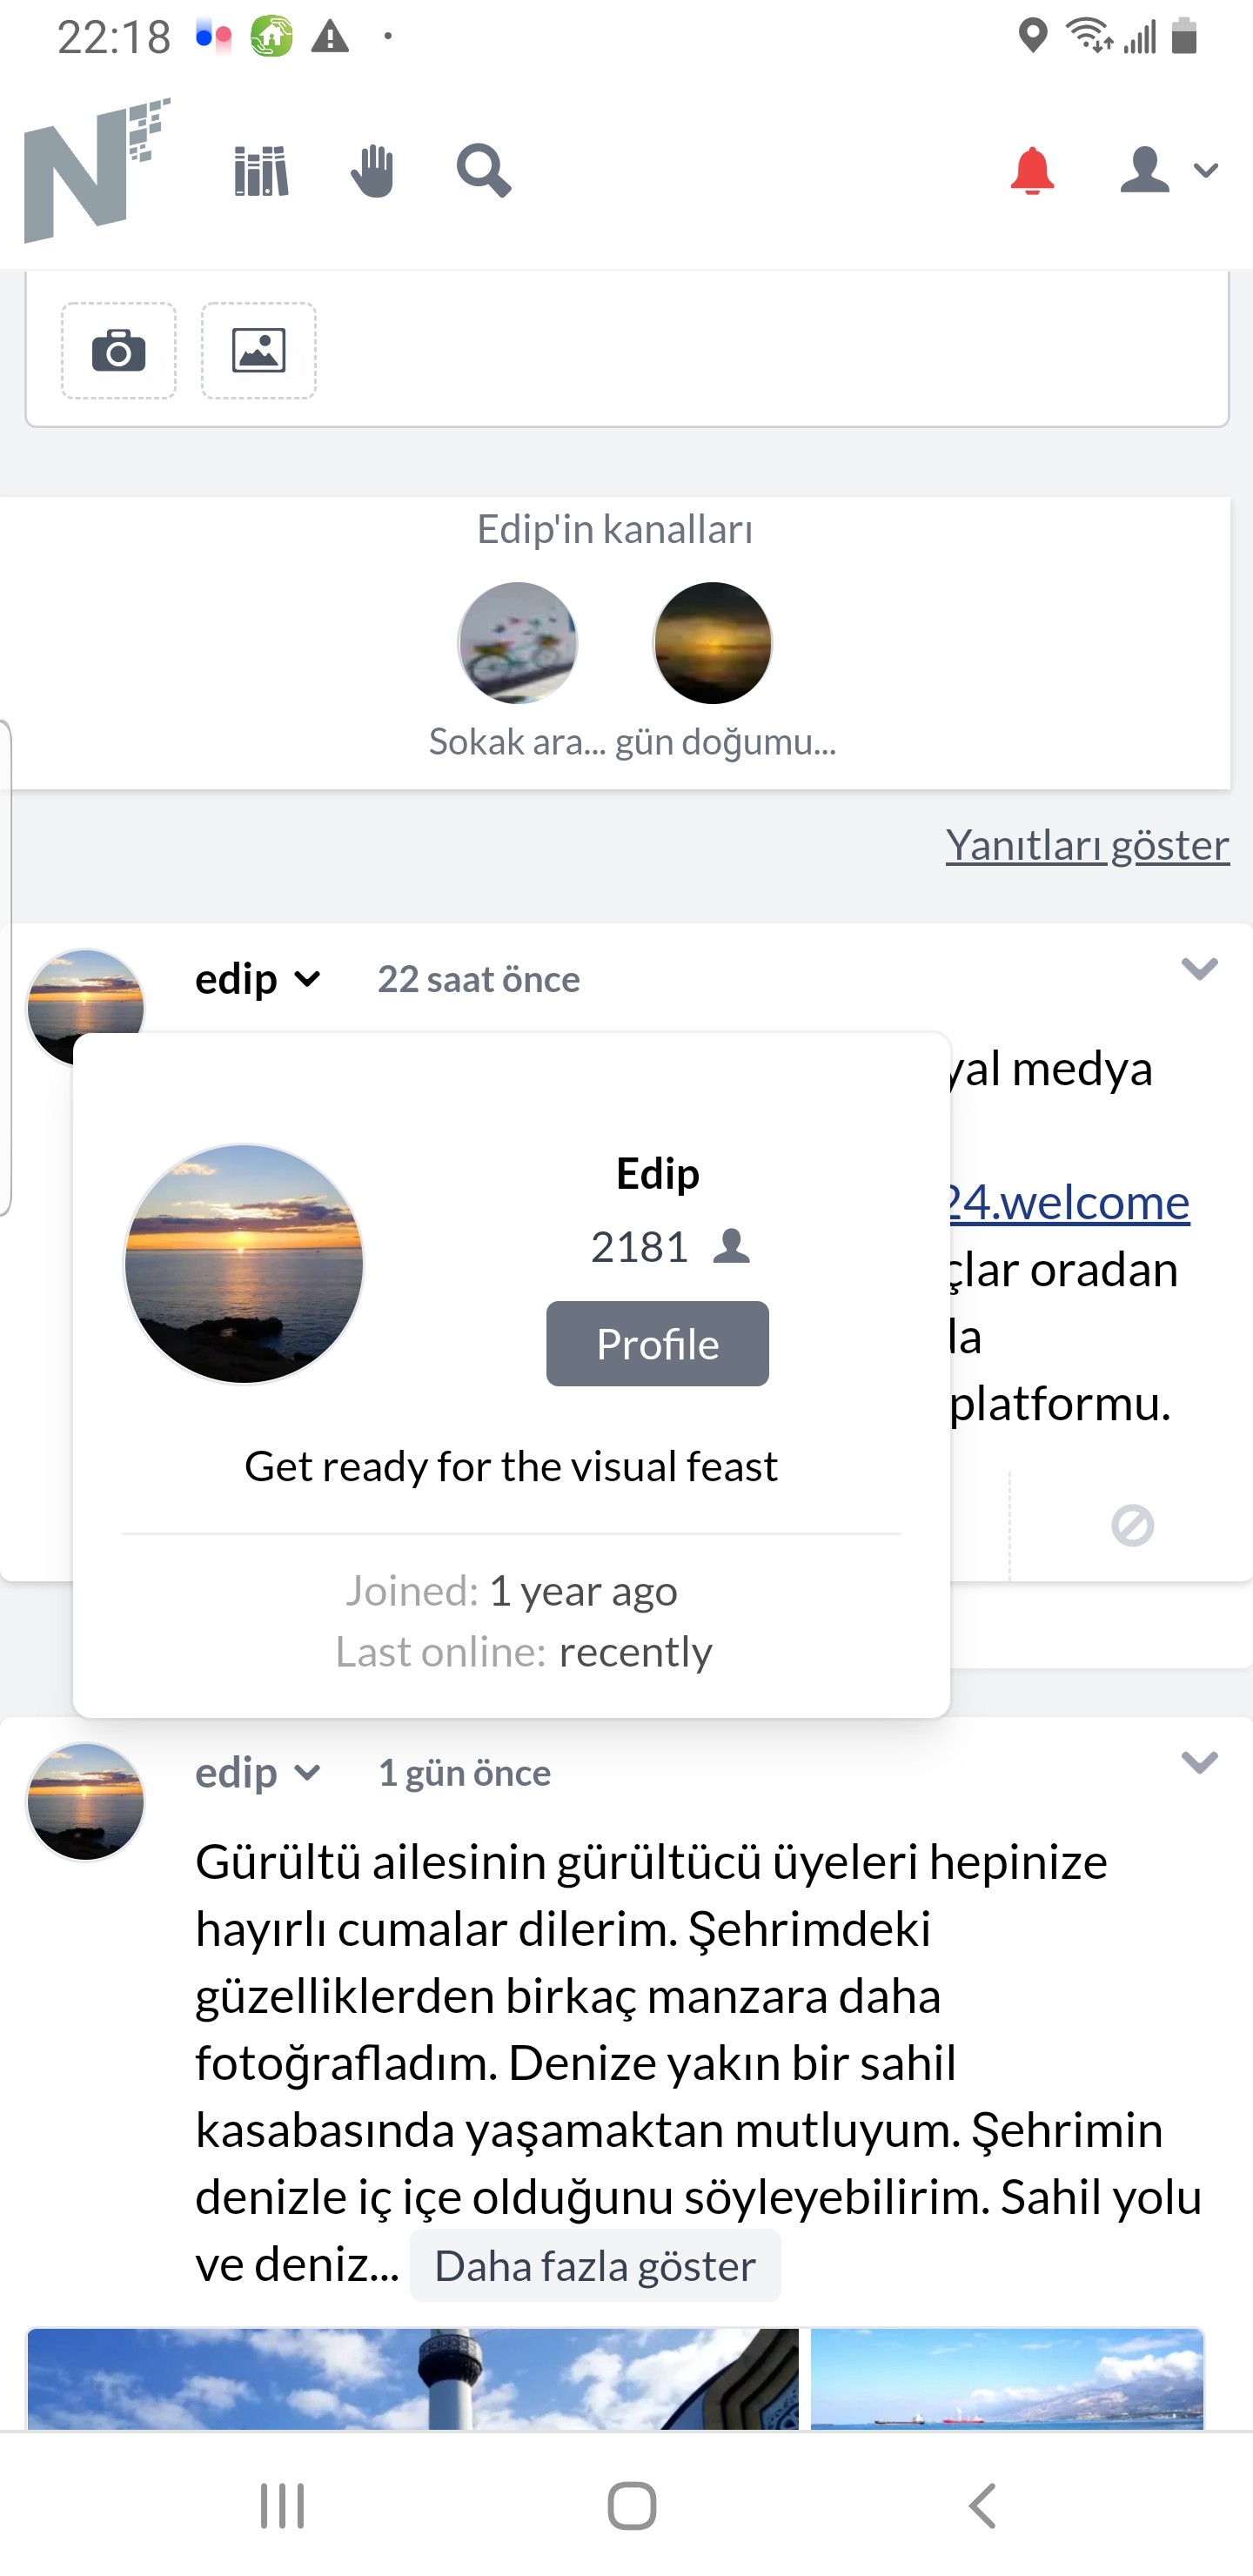Image resolution: width=1253 pixels, height=2576 pixels.
Task: Tap Edip's sunset avatar in popup card
Action: [244, 1264]
